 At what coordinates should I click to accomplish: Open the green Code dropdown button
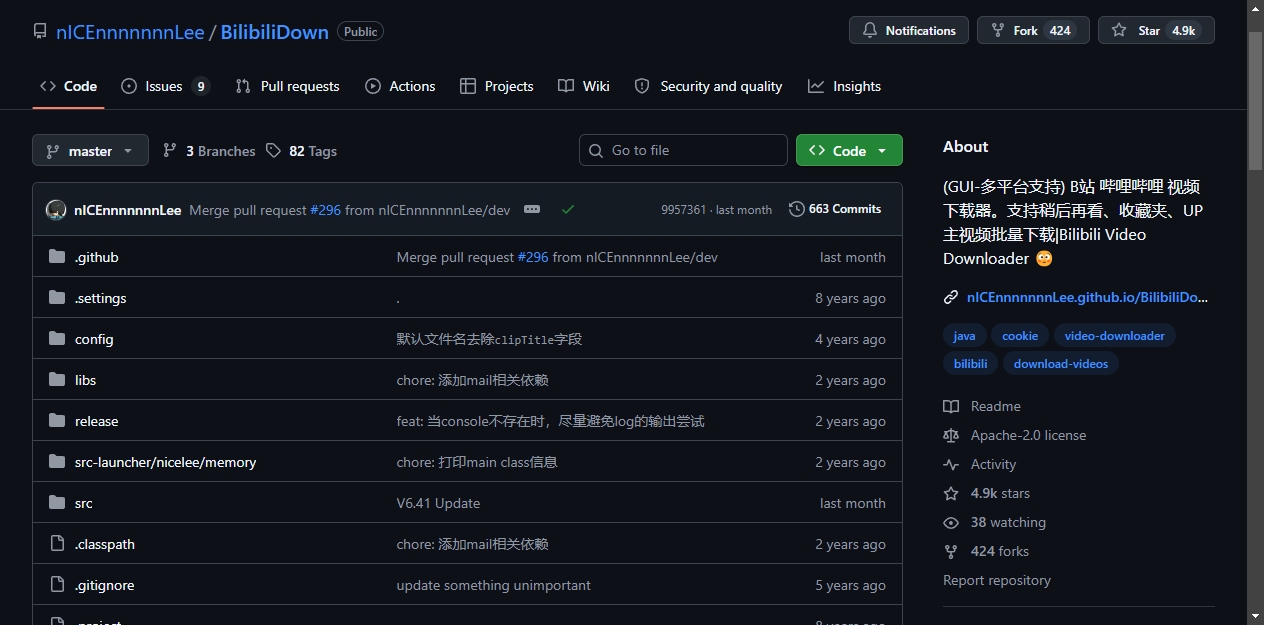pos(849,150)
